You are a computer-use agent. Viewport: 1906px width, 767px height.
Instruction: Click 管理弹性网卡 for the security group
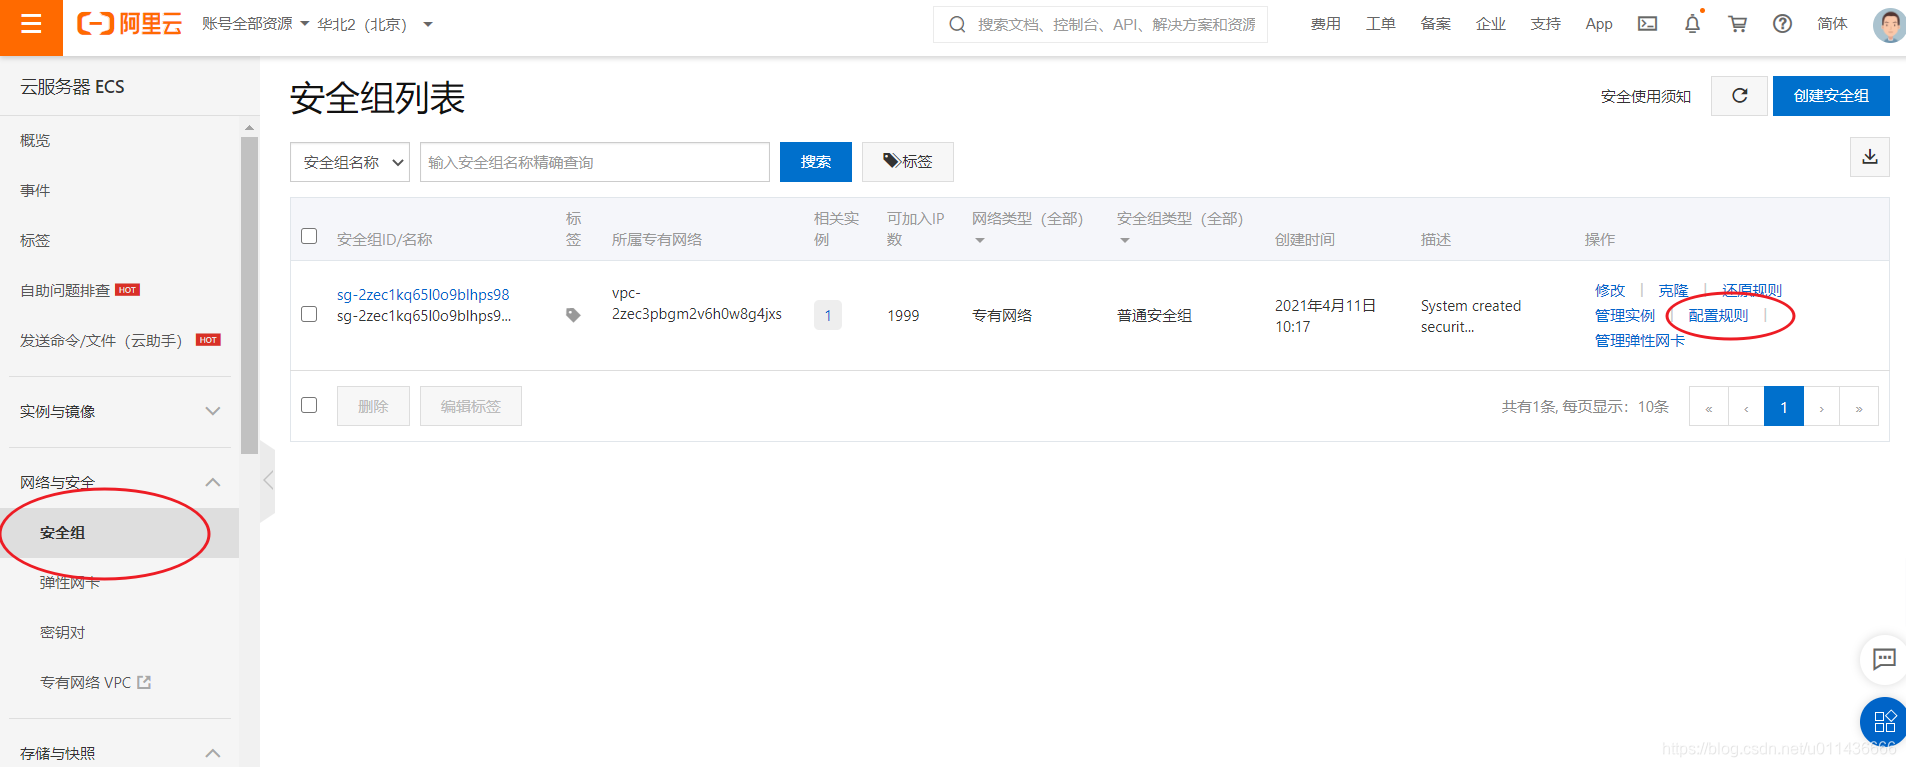click(x=1640, y=340)
